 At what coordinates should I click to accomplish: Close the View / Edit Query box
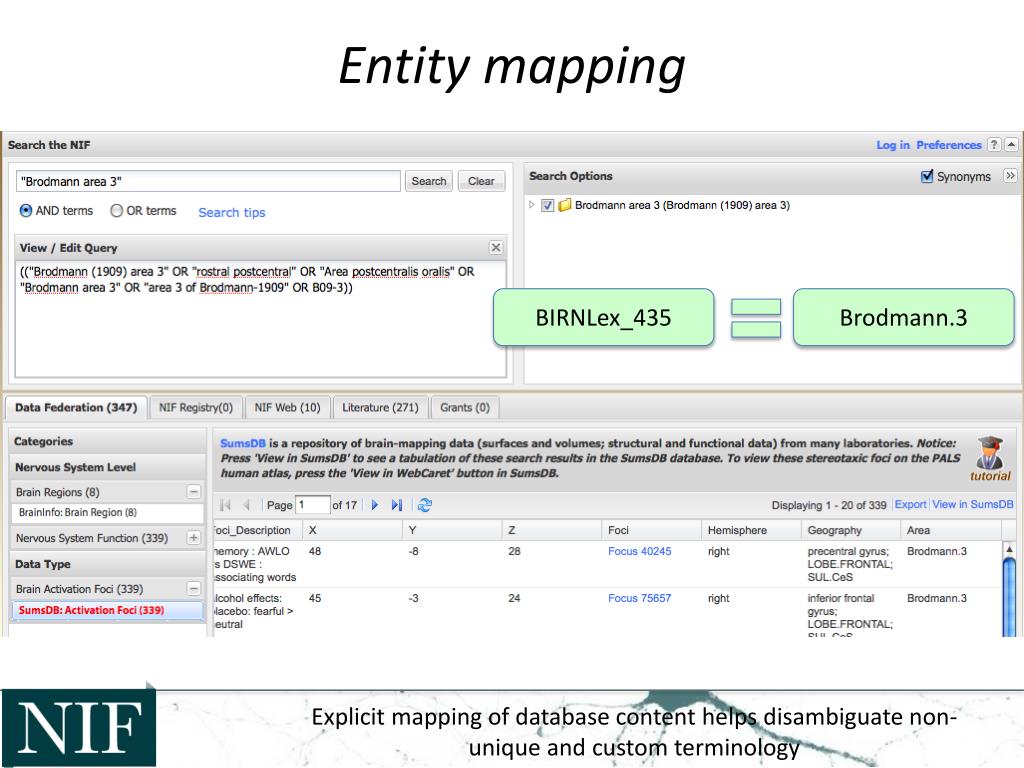[496, 248]
